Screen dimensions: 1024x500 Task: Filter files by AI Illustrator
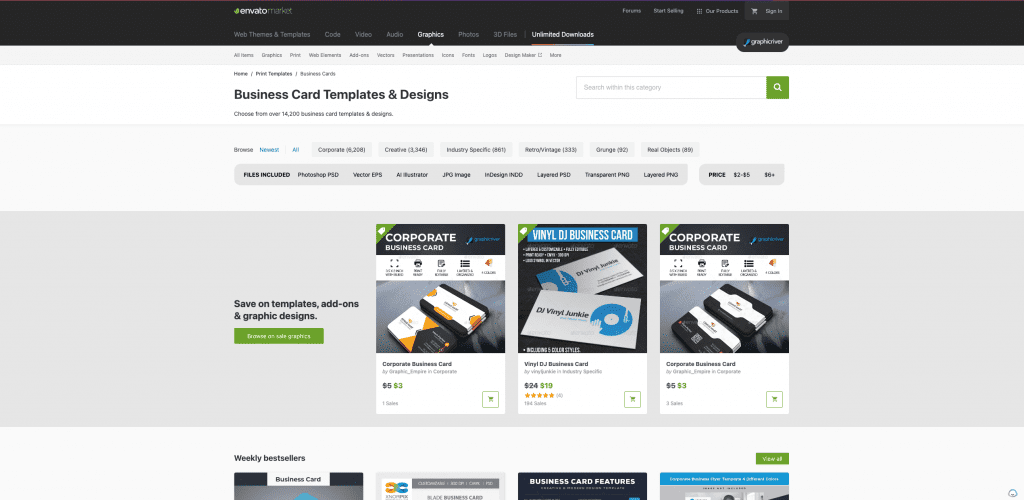pos(412,175)
